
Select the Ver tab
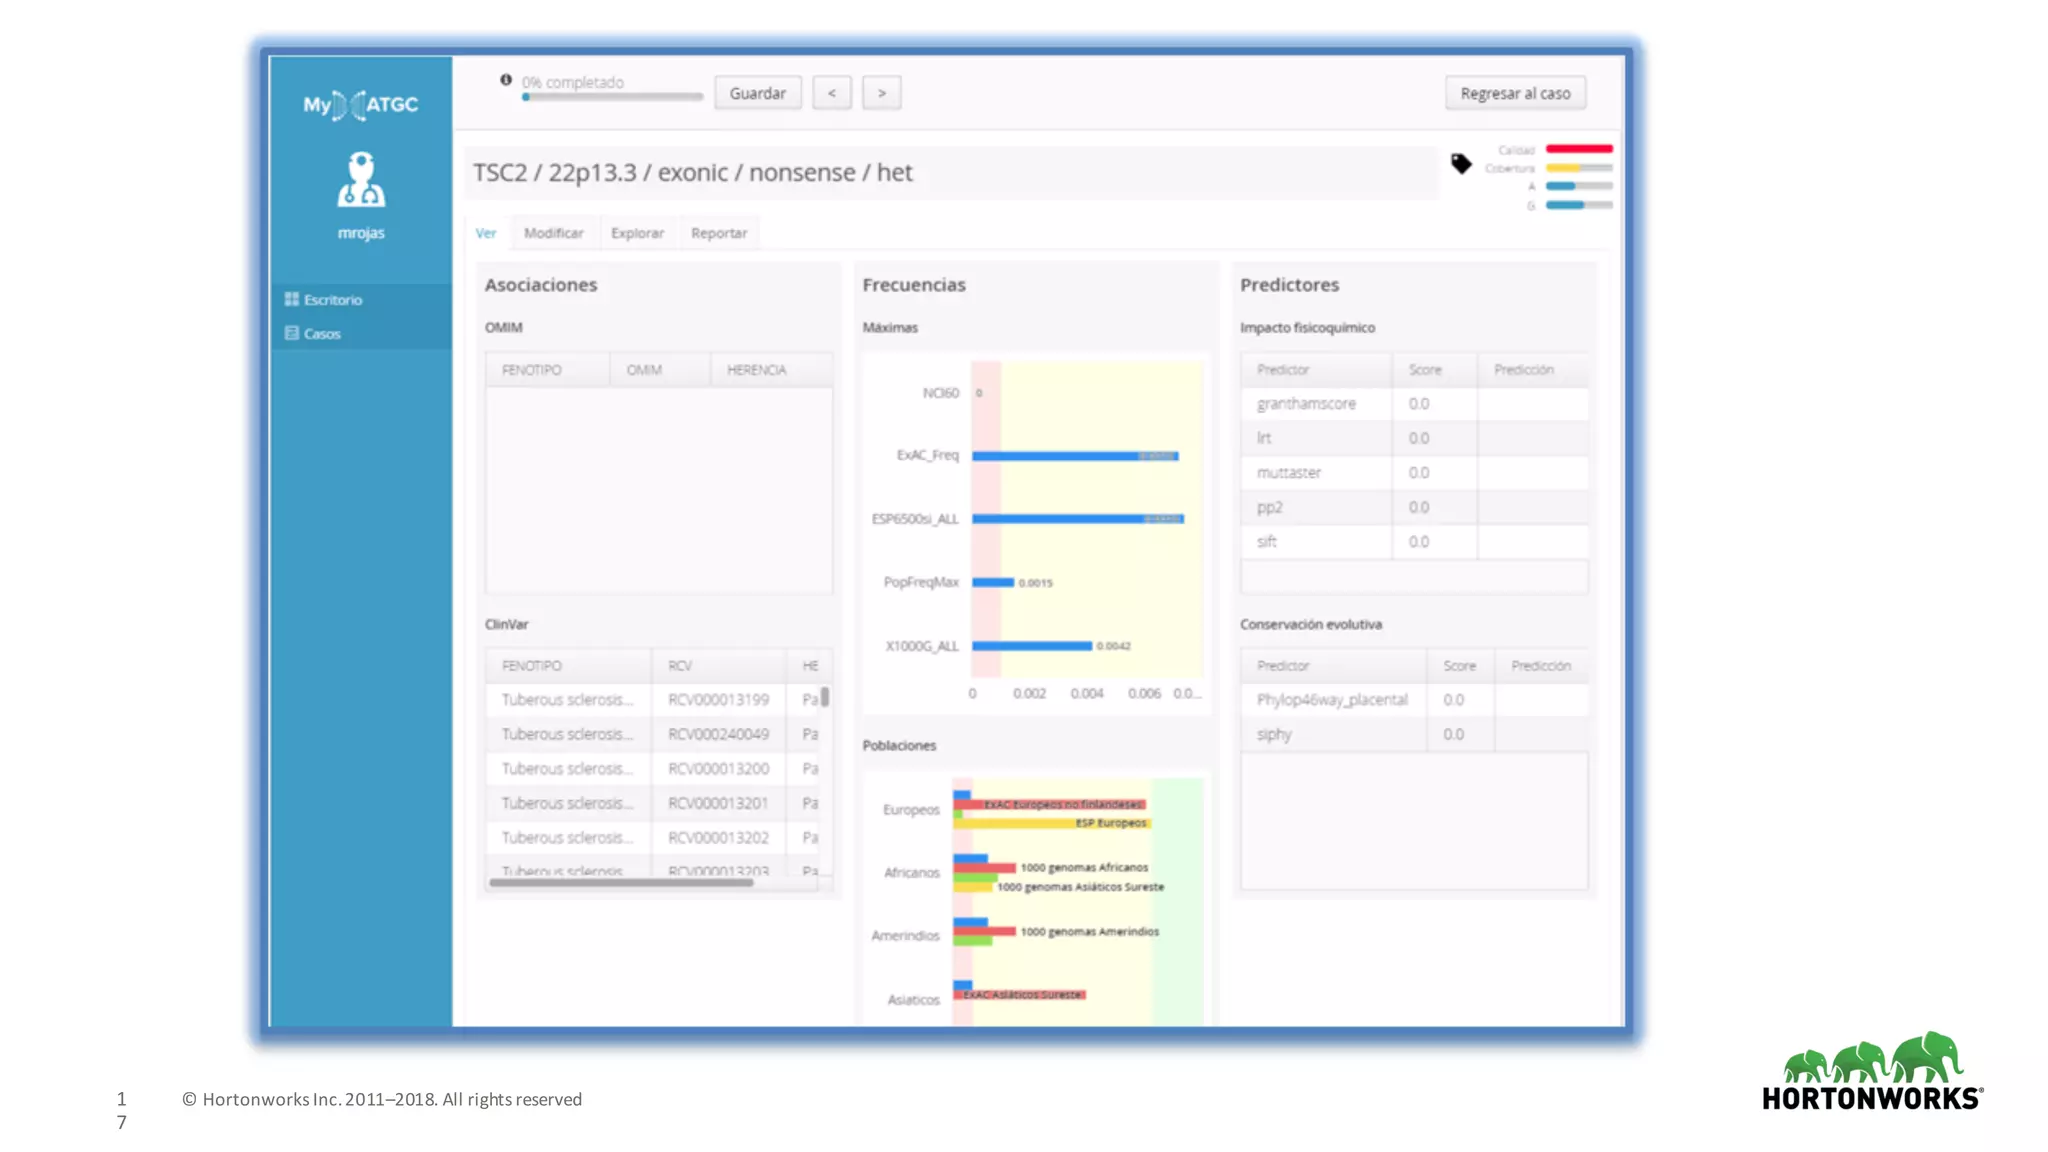486,233
